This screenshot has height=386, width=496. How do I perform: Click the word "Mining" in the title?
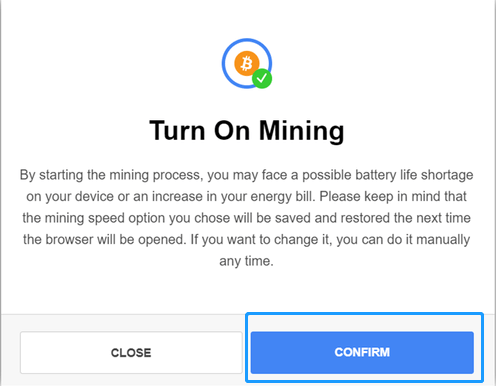tap(302, 131)
